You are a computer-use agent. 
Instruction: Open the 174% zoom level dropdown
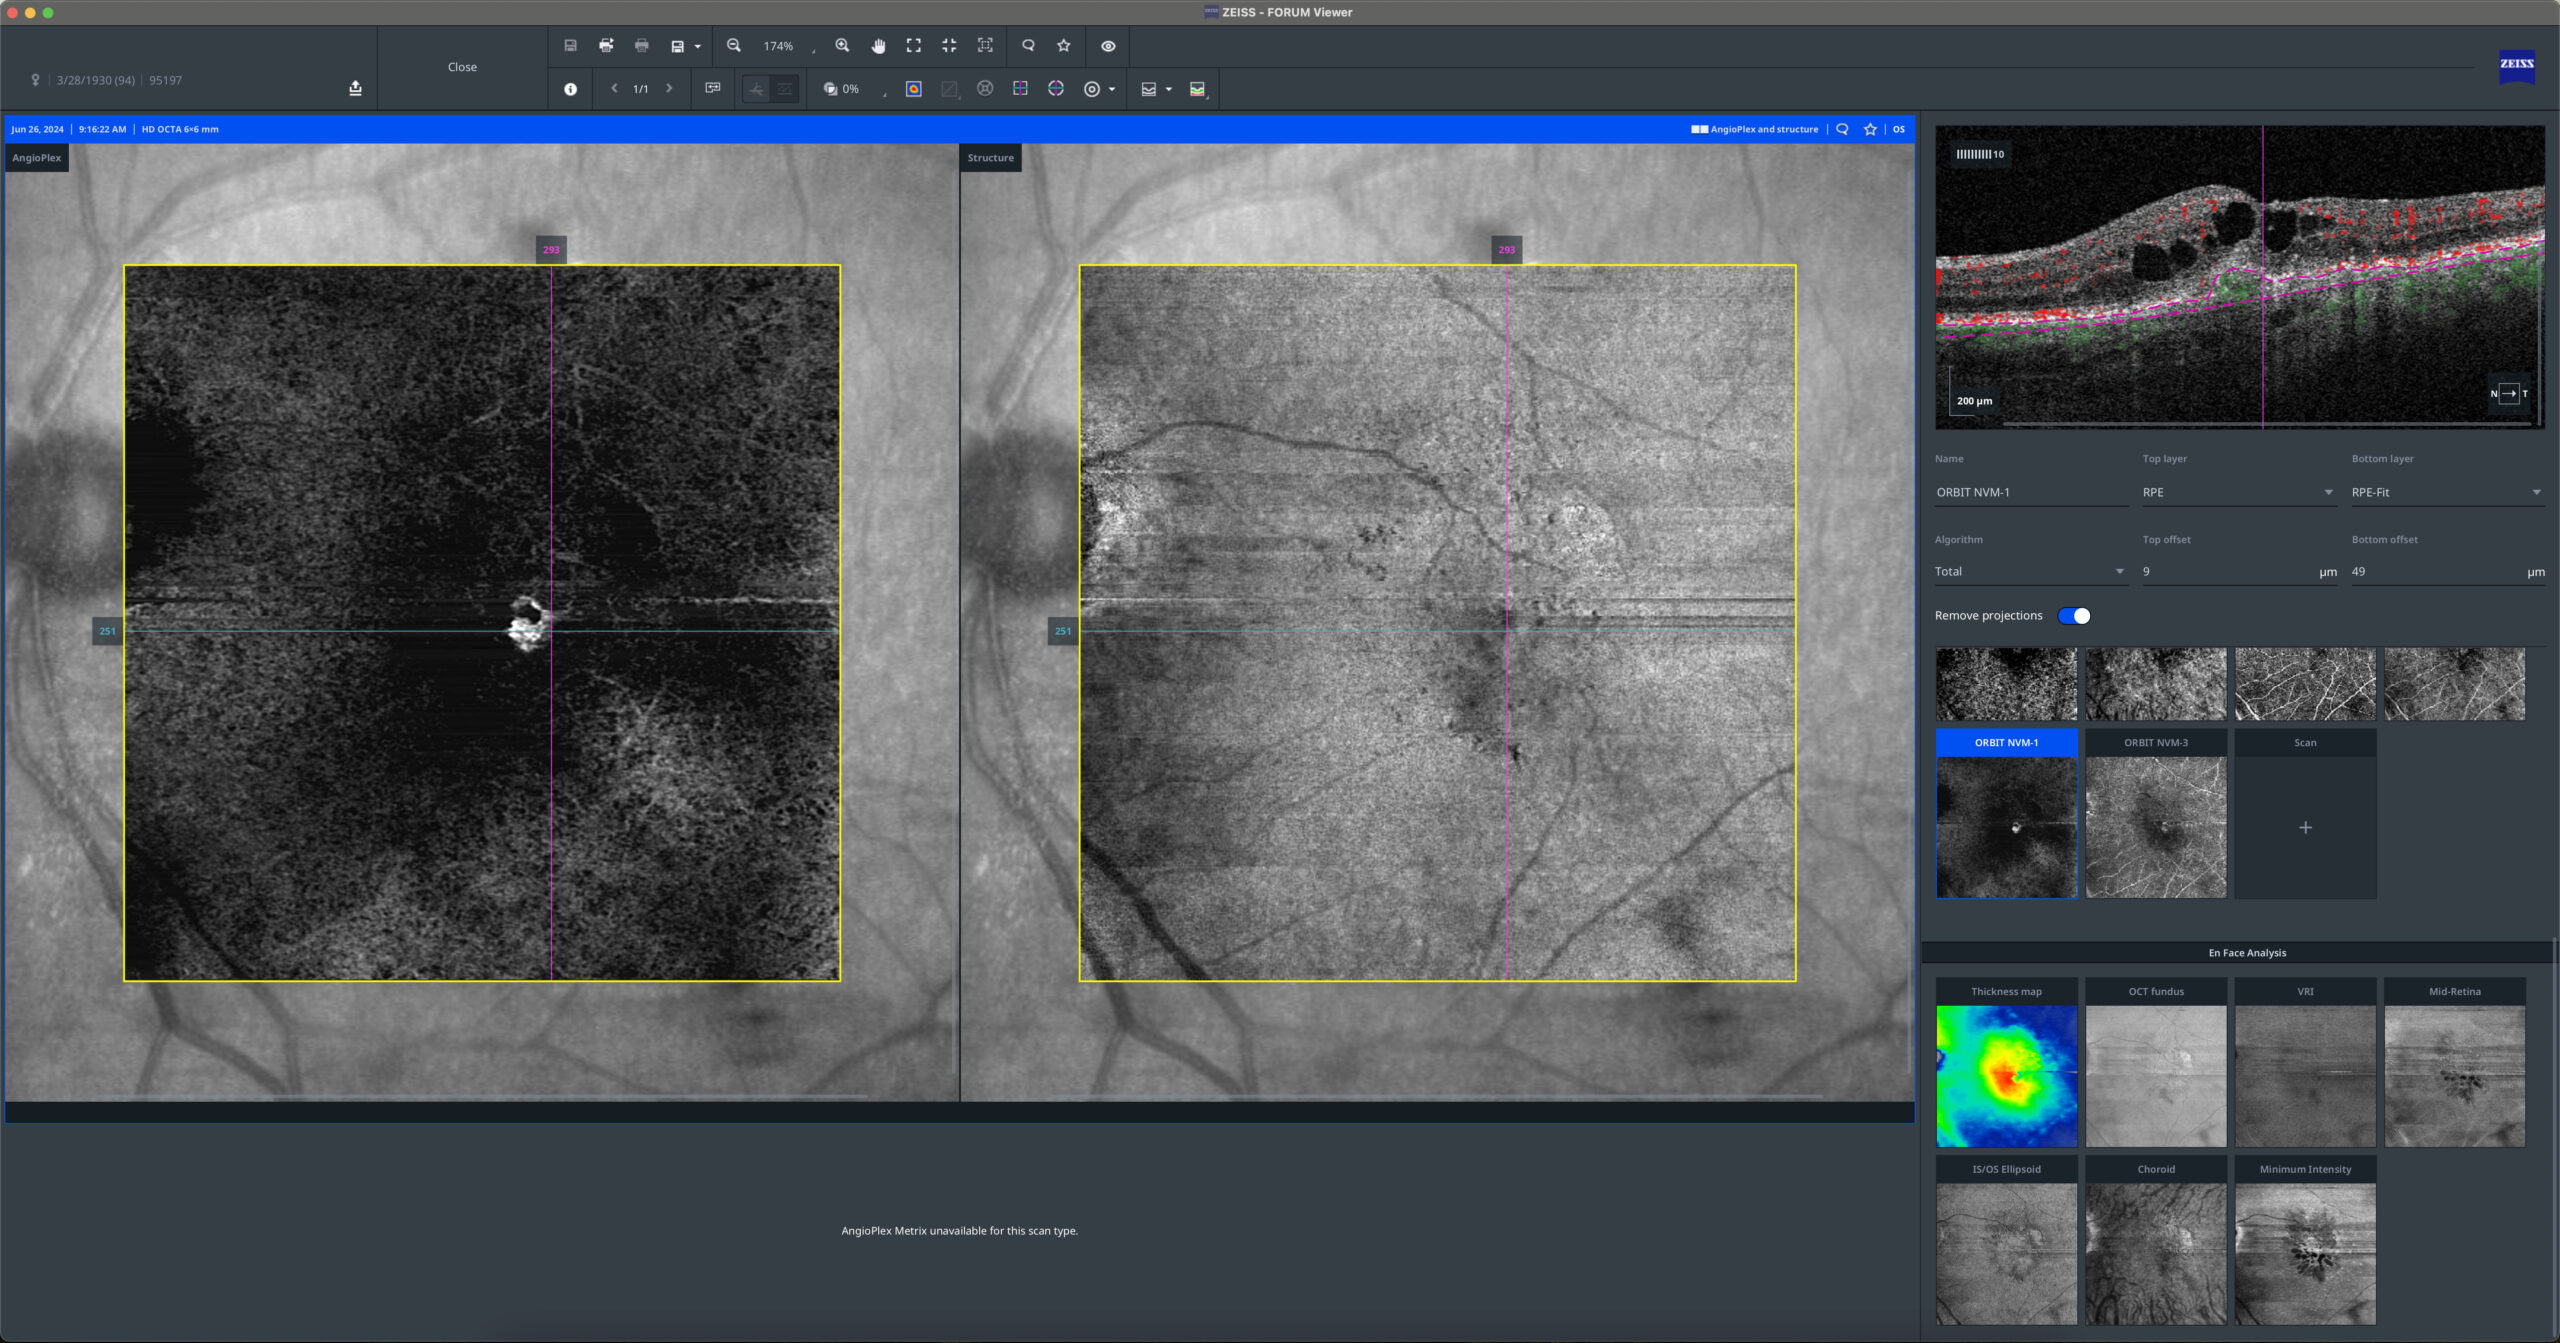(x=789, y=47)
